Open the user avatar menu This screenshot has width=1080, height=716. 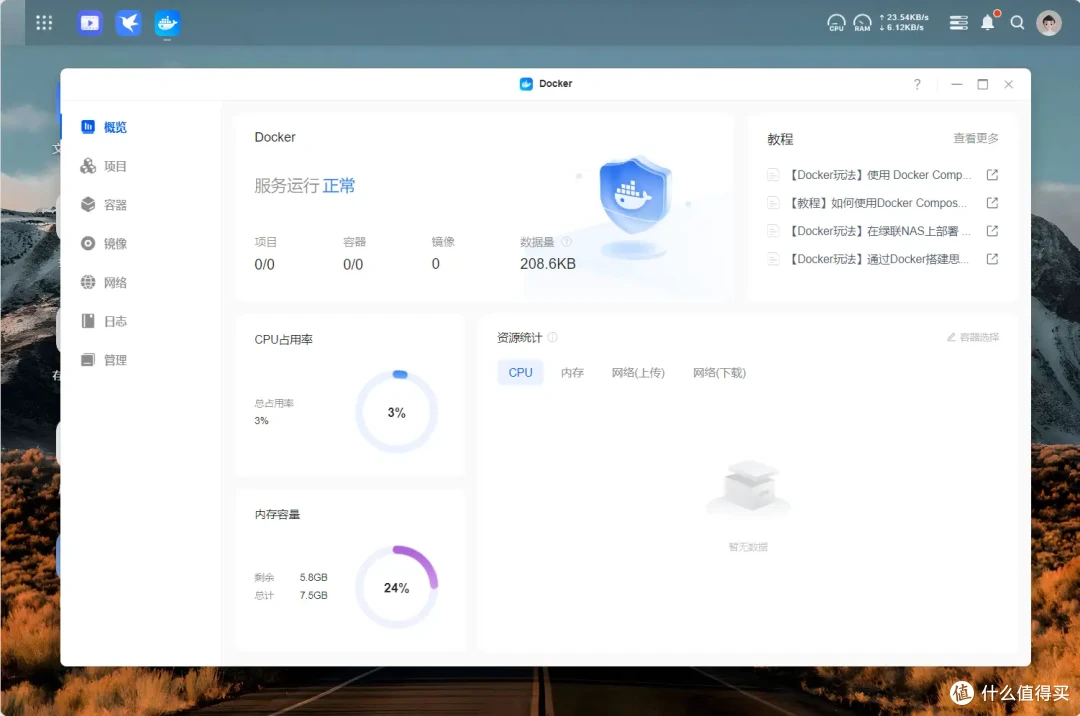pyautogui.click(x=1049, y=23)
